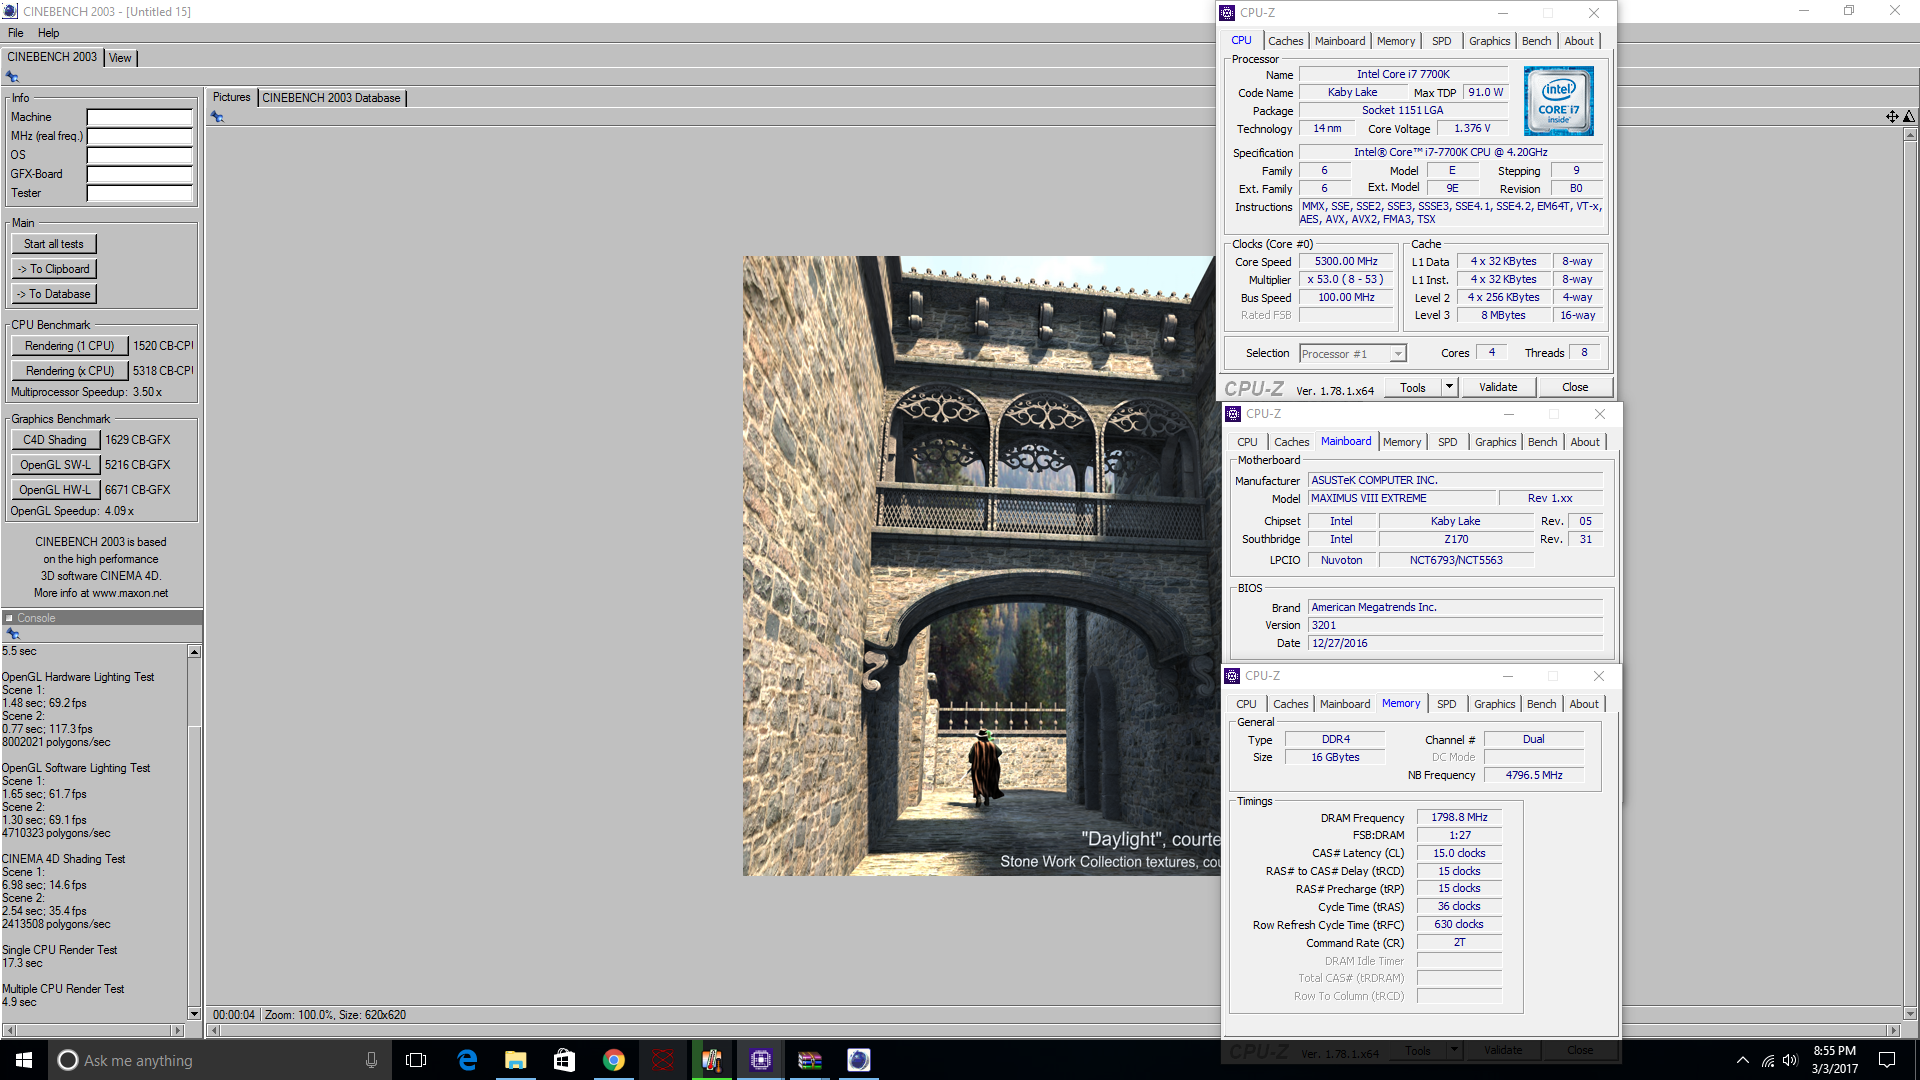Switch to CPU-Z via its taskbar icon
1920x1080 pixels.
click(x=761, y=1060)
